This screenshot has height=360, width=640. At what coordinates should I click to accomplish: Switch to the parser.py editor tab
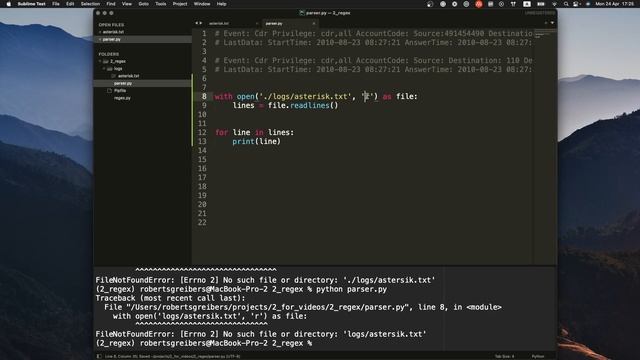coord(289,23)
